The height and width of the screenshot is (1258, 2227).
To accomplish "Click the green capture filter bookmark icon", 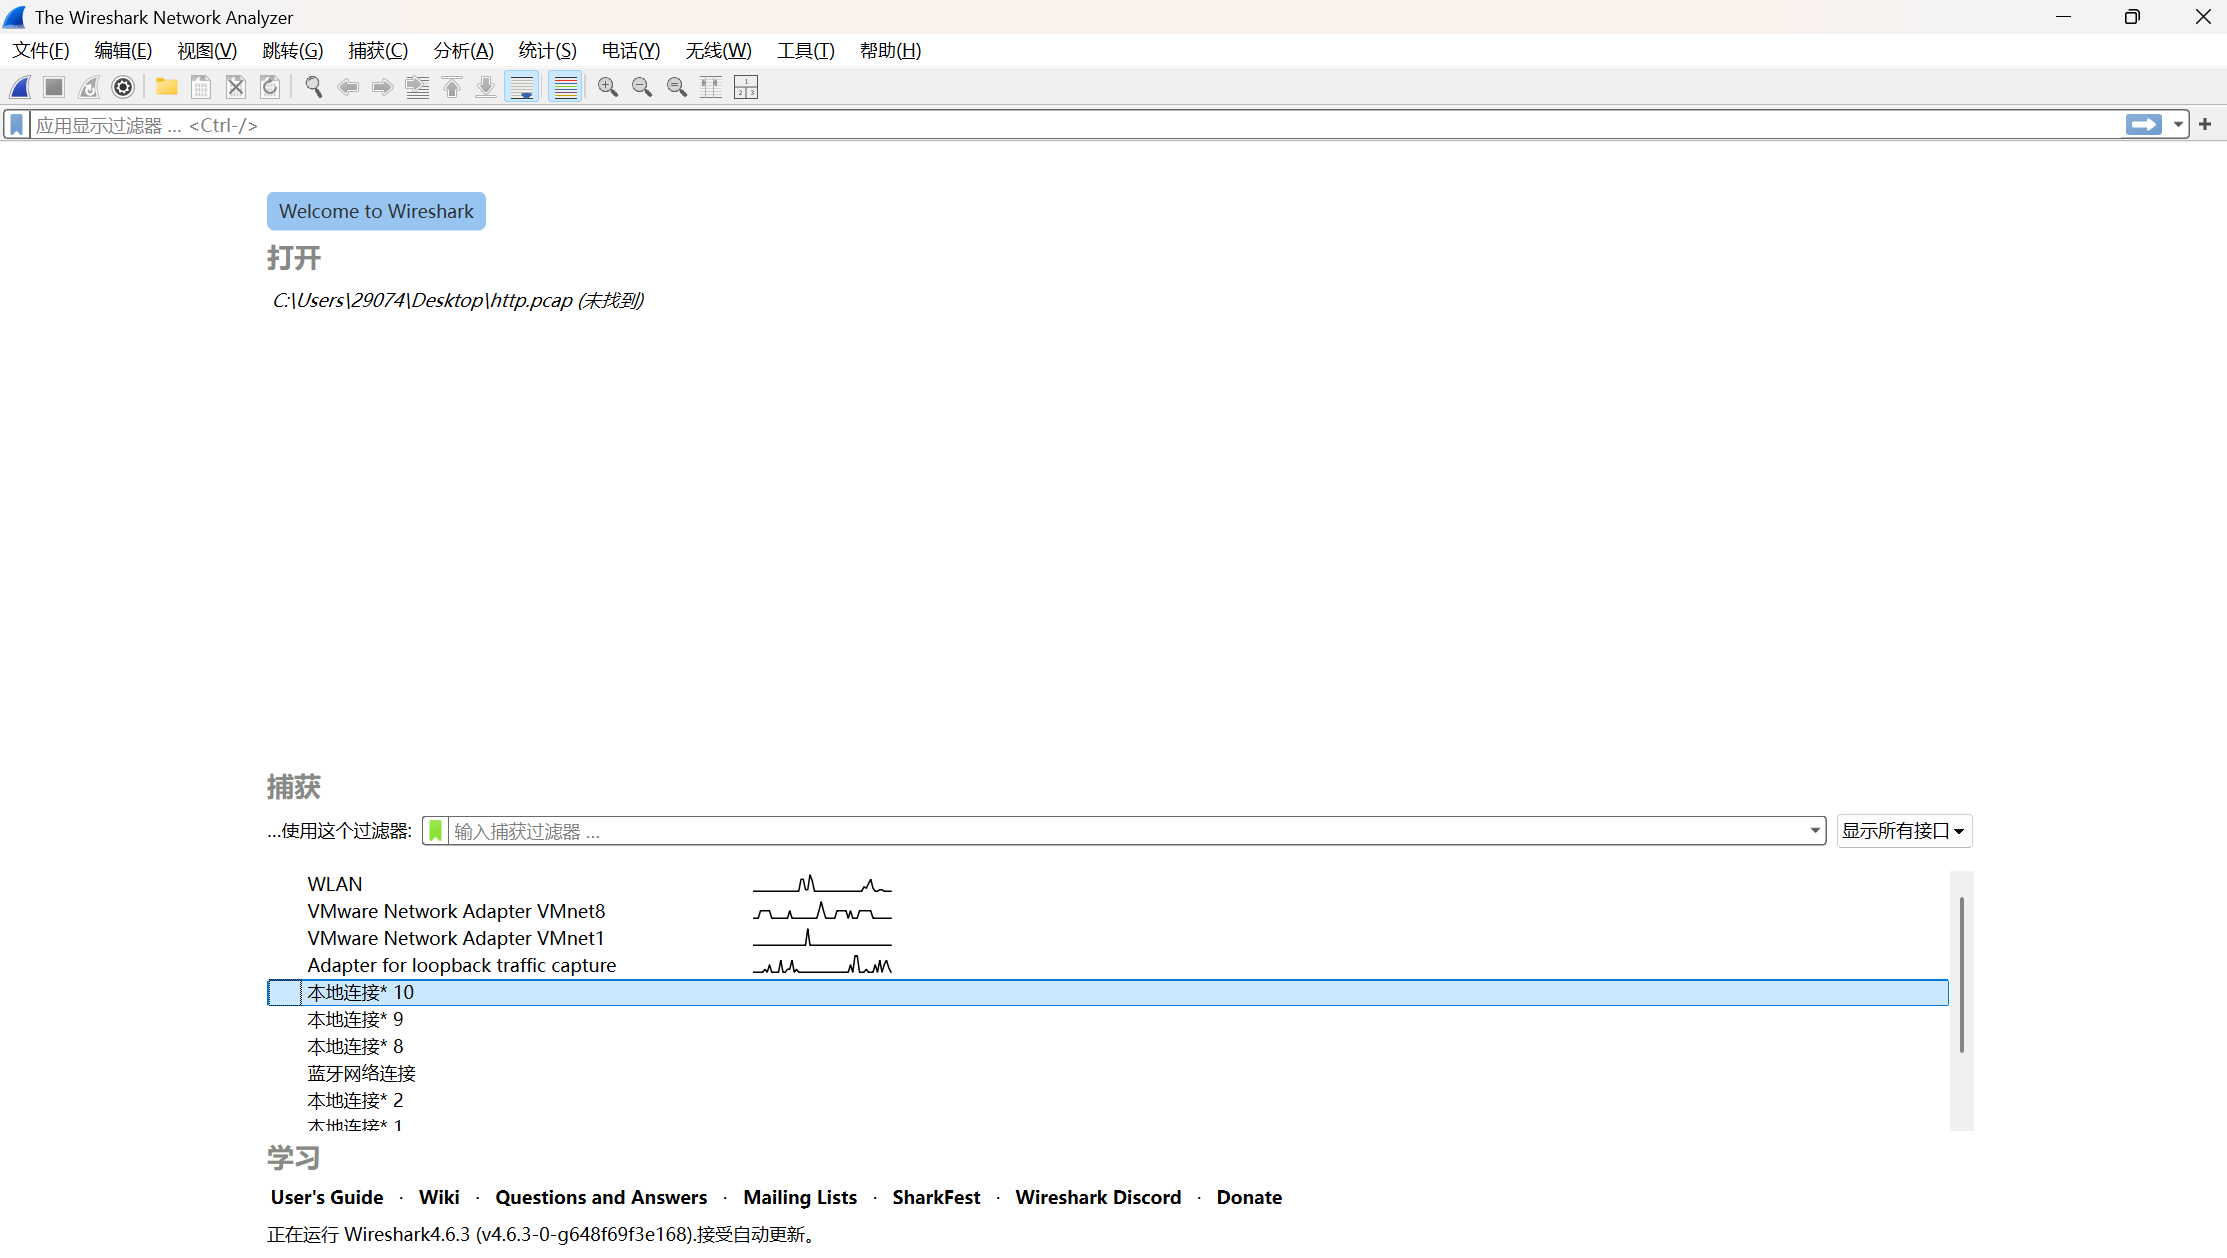I will click(x=436, y=831).
